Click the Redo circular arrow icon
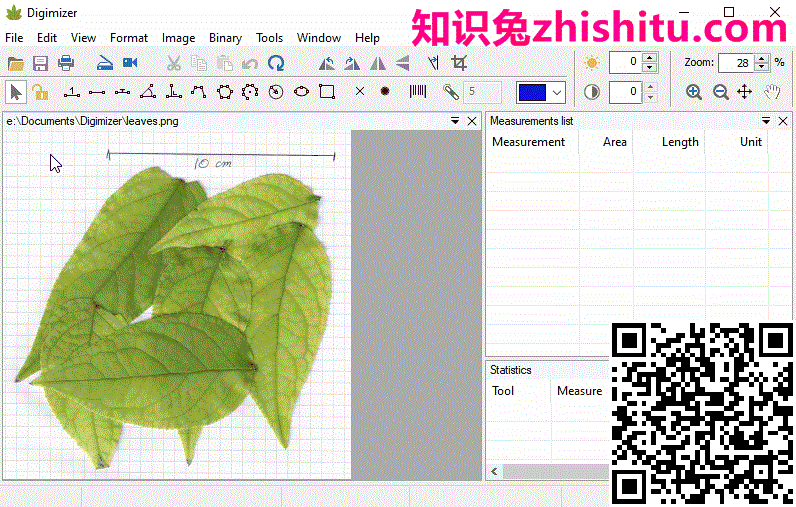The height and width of the screenshot is (507, 796). [x=276, y=63]
